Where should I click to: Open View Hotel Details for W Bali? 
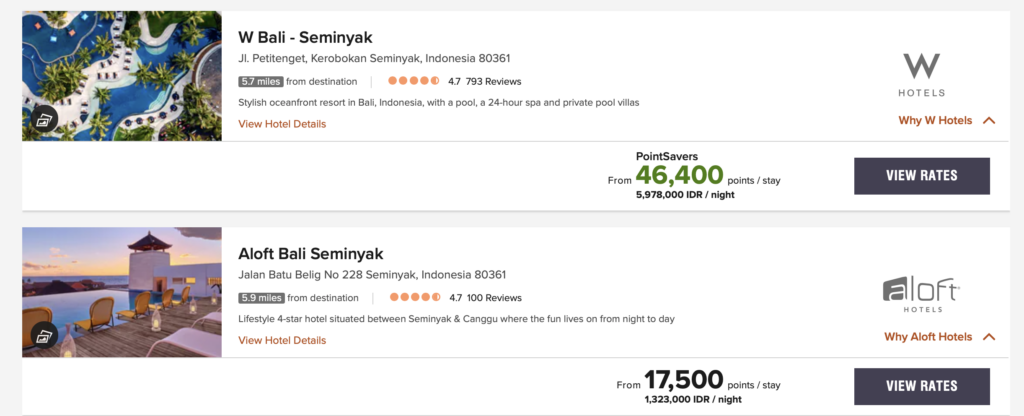[x=282, y=124]
